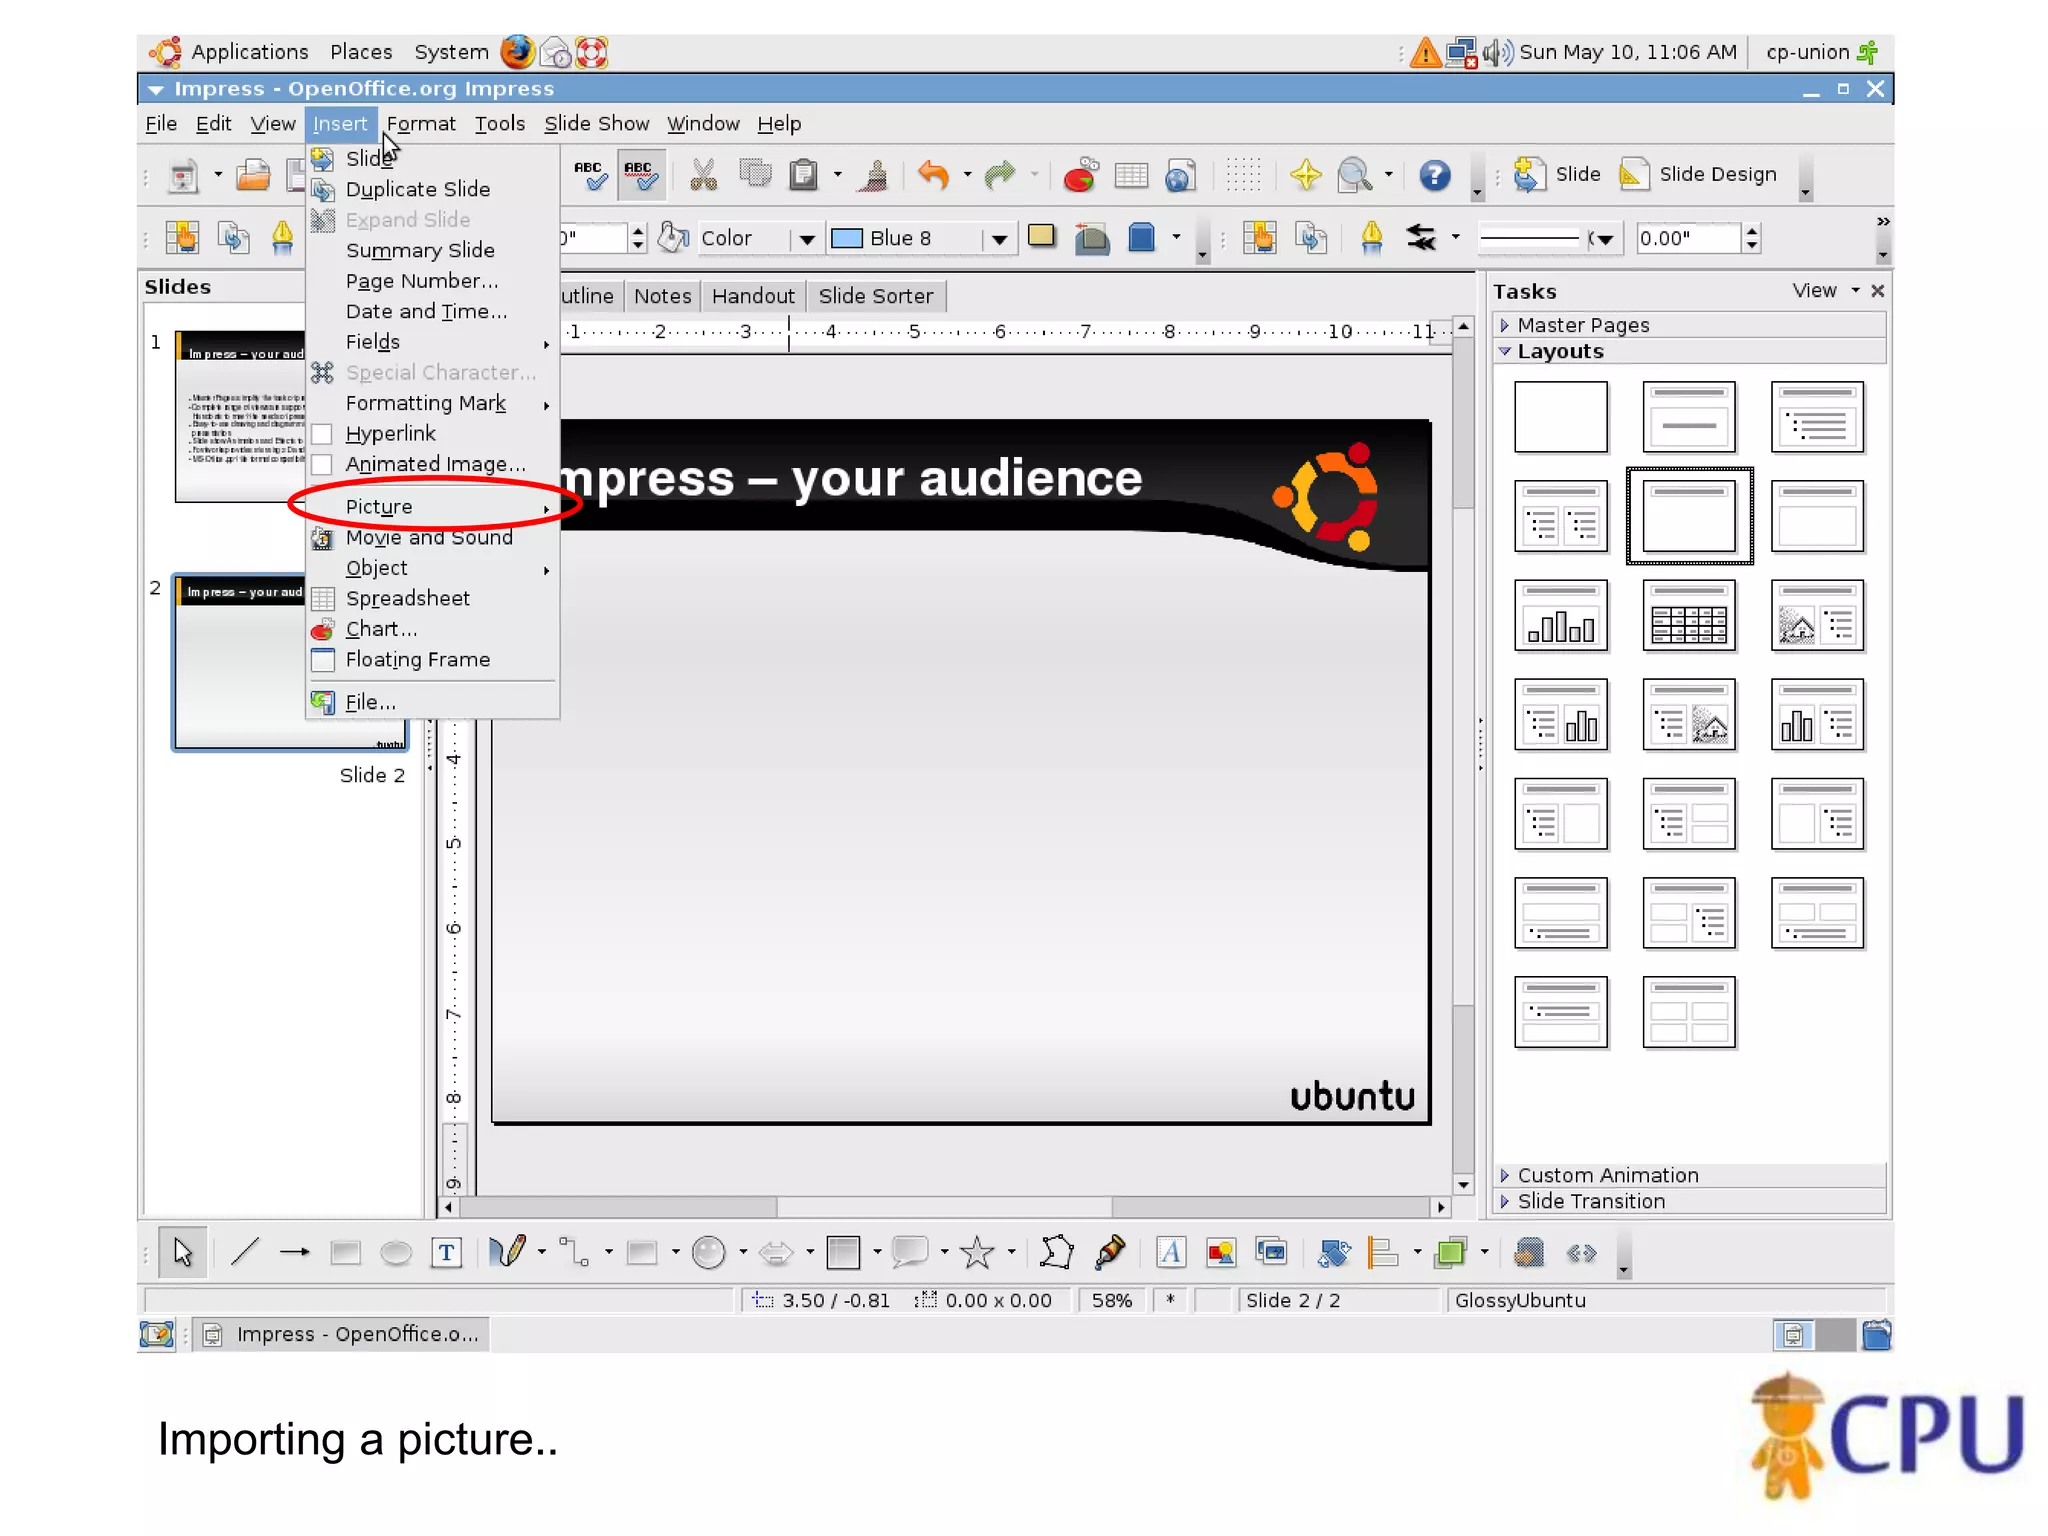Click the Format Paintbrush icon
Viewport: 2048px width, 1536px height.
click(x=875, y=176)
